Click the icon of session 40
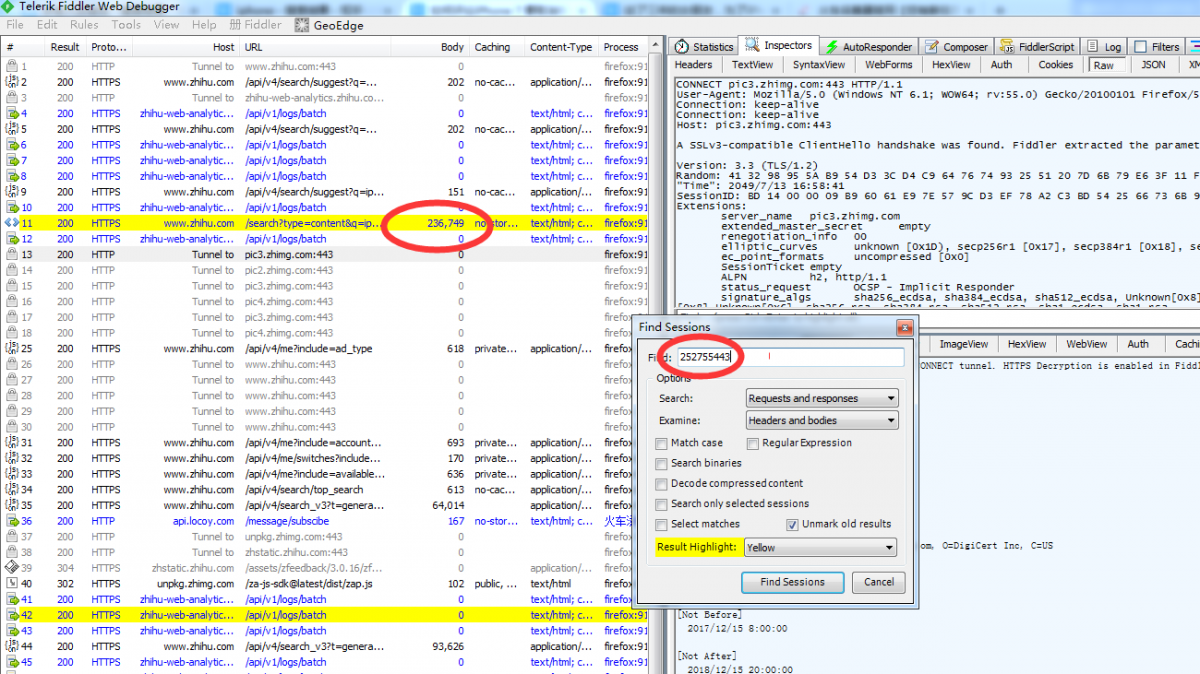The height and width of the screenshot is (674, 1200). click(x=11, y=584)
